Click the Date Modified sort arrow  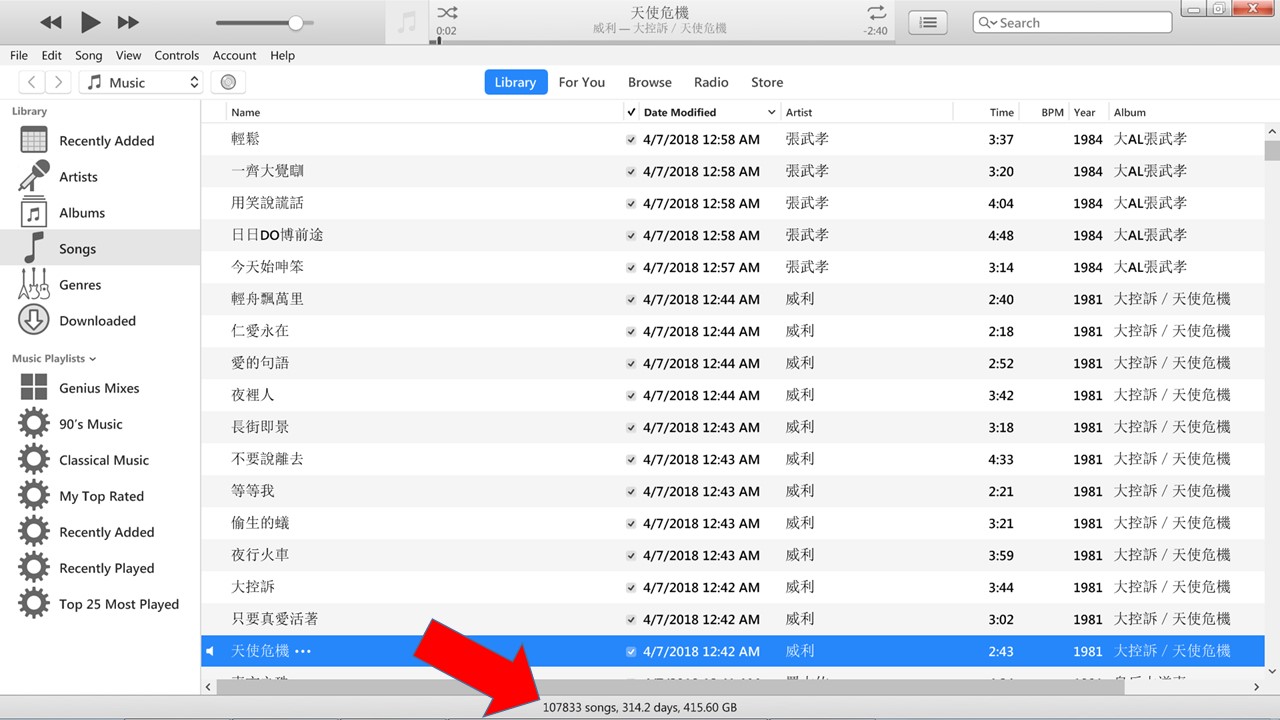pos(771,112)
